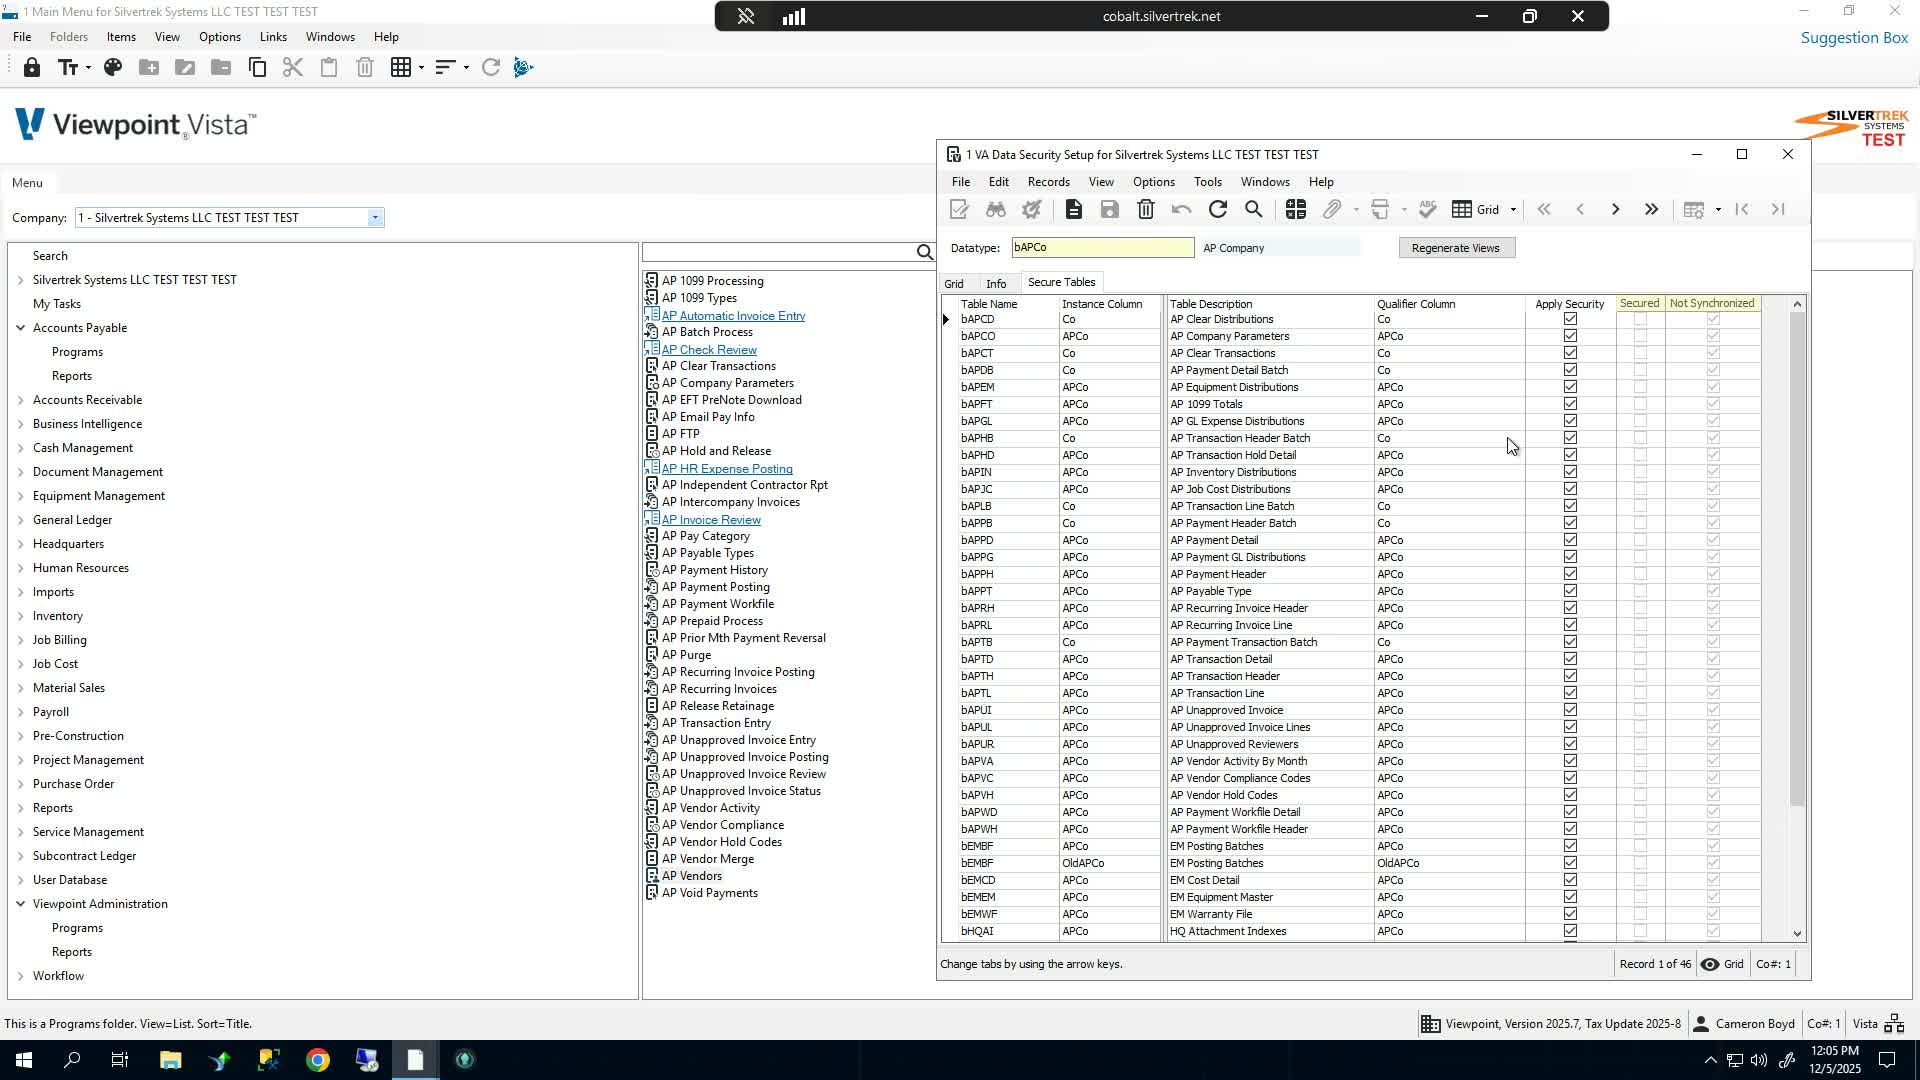Viewport: 1920px width, 1080px height.
Task: Collapse the Accounts Payable folder
Action: click(21, 328)
